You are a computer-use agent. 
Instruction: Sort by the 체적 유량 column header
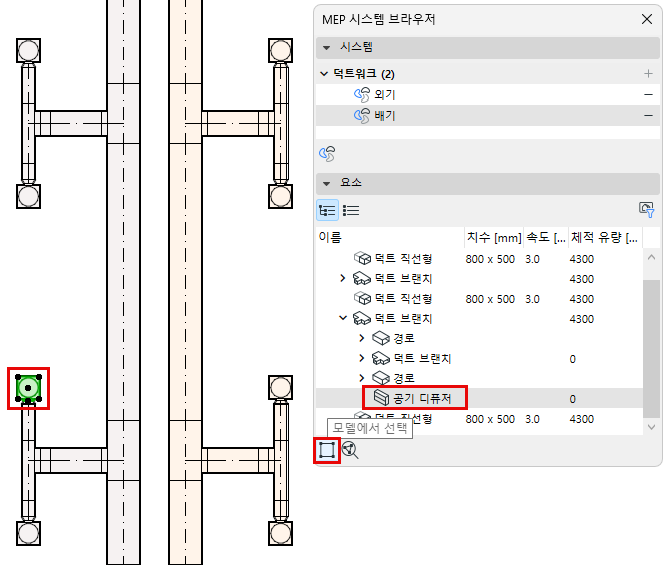605,237
